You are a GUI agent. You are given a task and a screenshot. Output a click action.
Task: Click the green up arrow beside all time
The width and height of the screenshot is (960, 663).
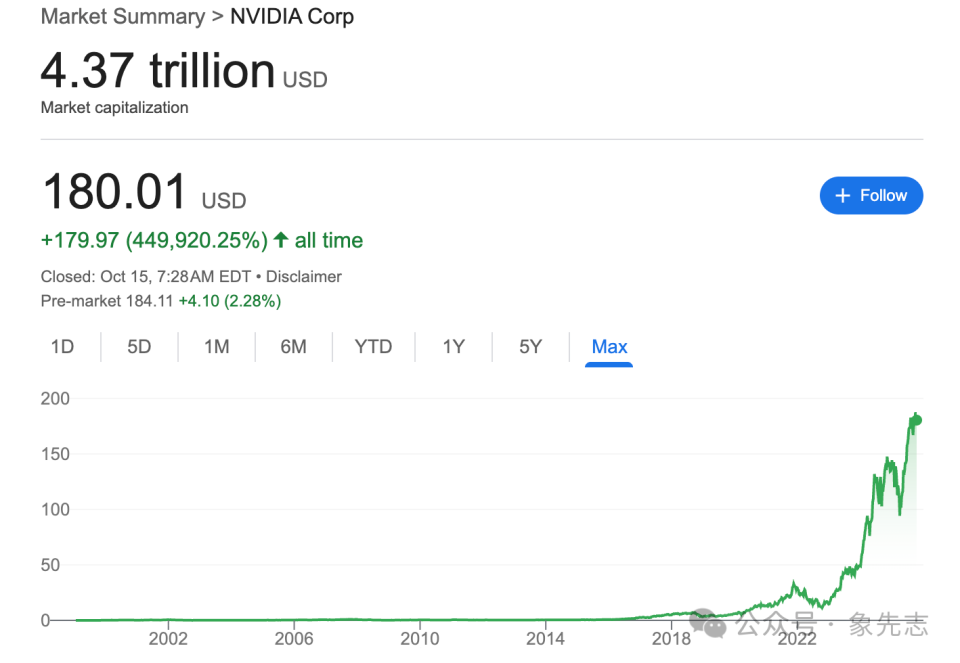(281, 241)
